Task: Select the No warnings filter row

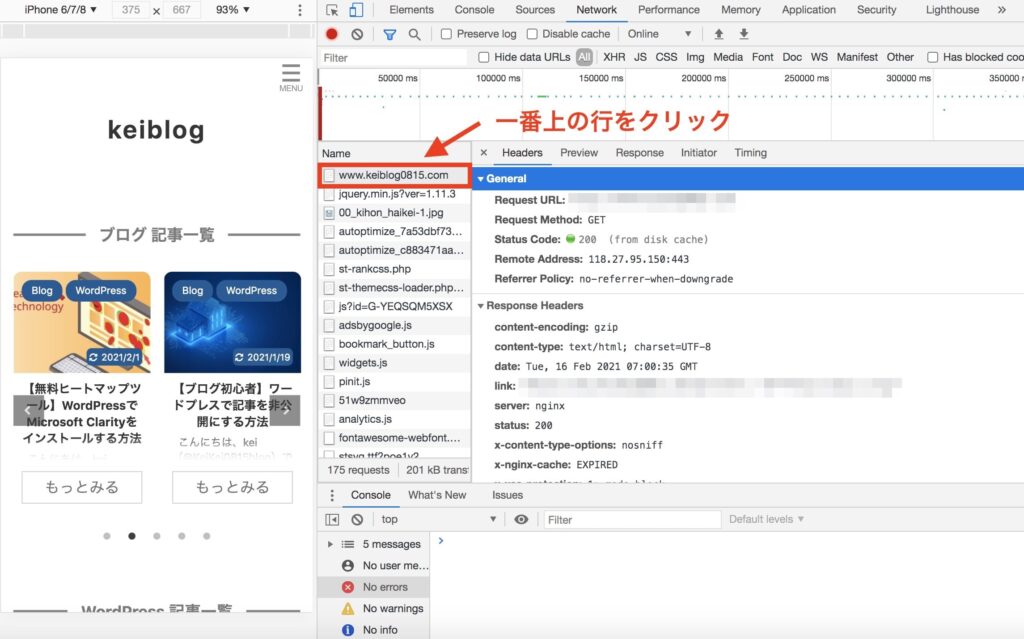Action: pos(374,608)
